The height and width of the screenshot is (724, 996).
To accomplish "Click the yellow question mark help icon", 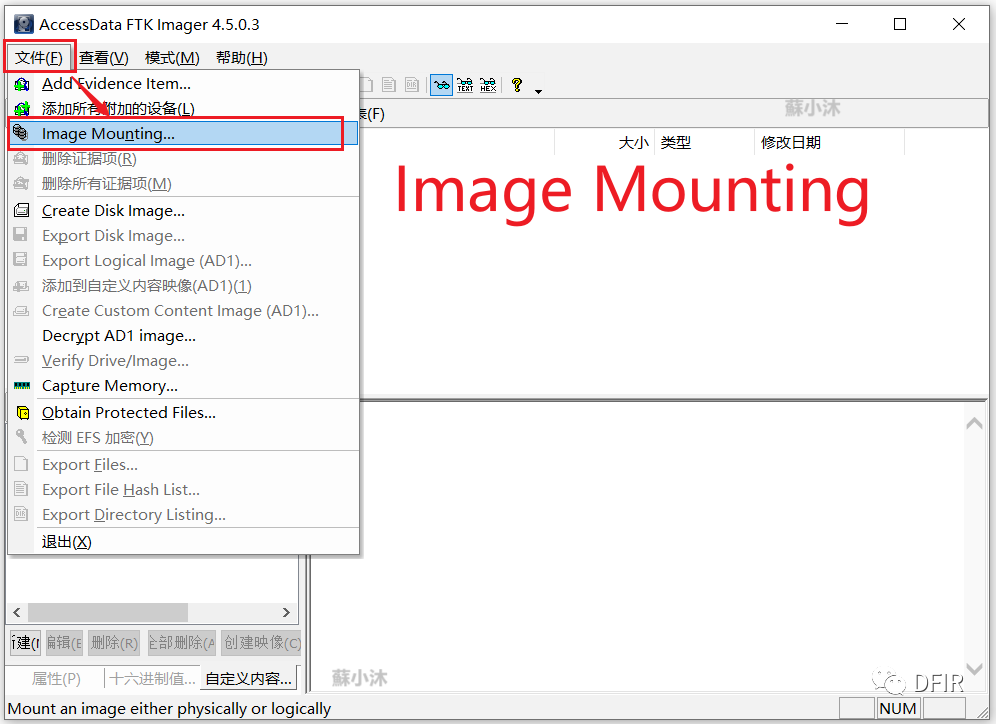I will 517,84.
